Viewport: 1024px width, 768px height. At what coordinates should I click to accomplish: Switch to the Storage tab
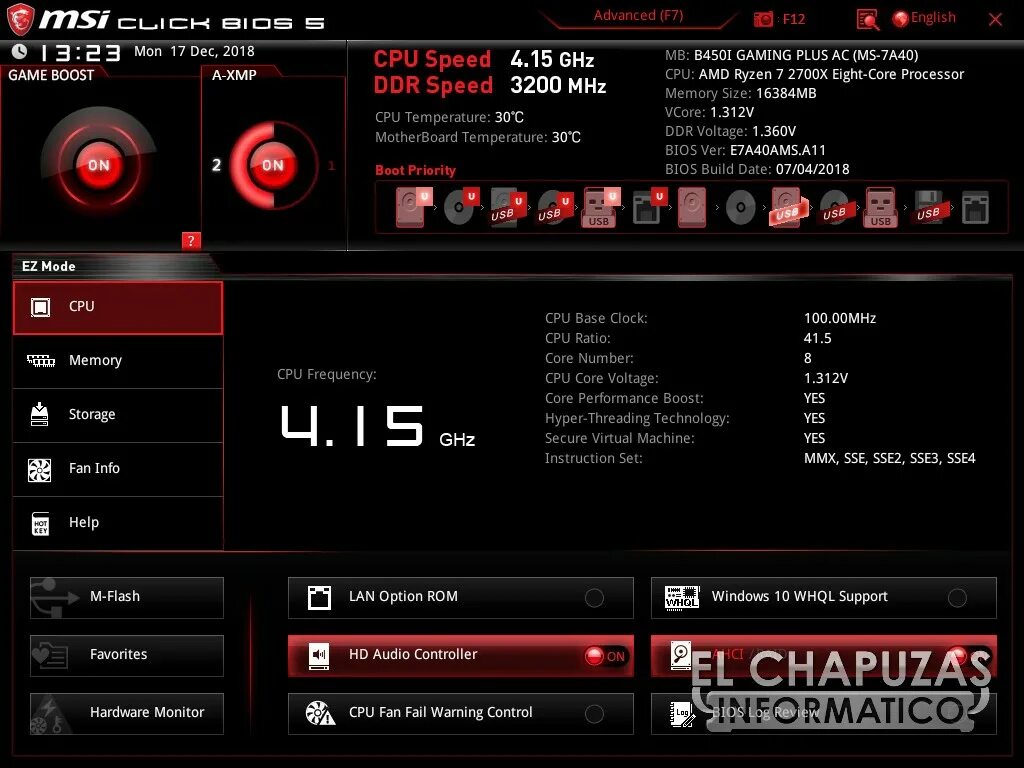coord(118,415)
